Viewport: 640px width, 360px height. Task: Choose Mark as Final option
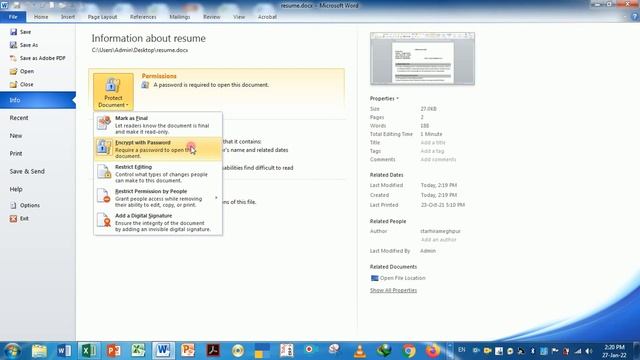click(x=158, y=124)
